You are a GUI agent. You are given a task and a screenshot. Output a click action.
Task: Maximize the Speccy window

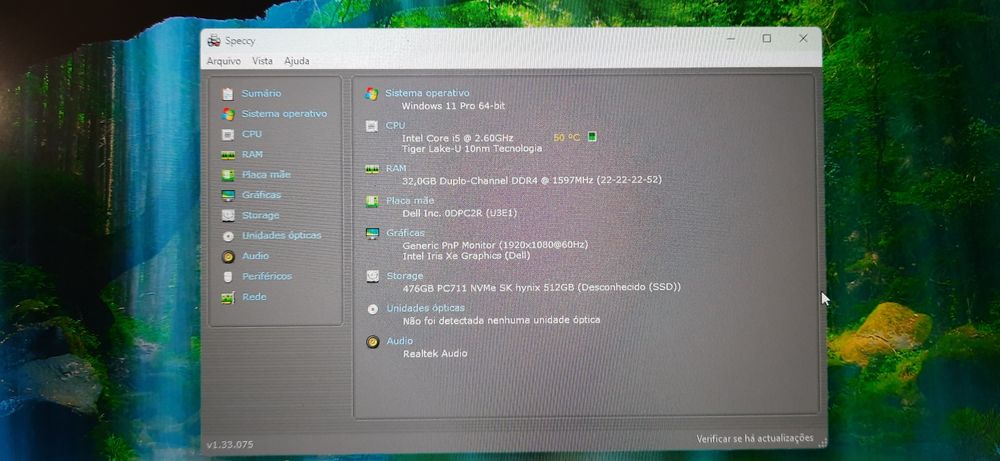tap(767, 39)
